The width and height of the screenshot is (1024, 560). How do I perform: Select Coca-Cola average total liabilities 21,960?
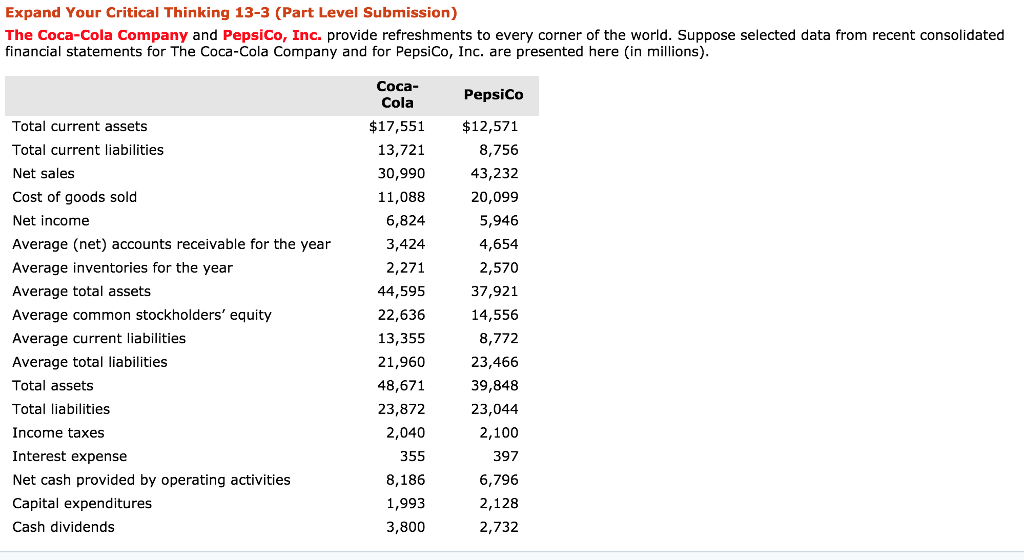pos(401,362)
